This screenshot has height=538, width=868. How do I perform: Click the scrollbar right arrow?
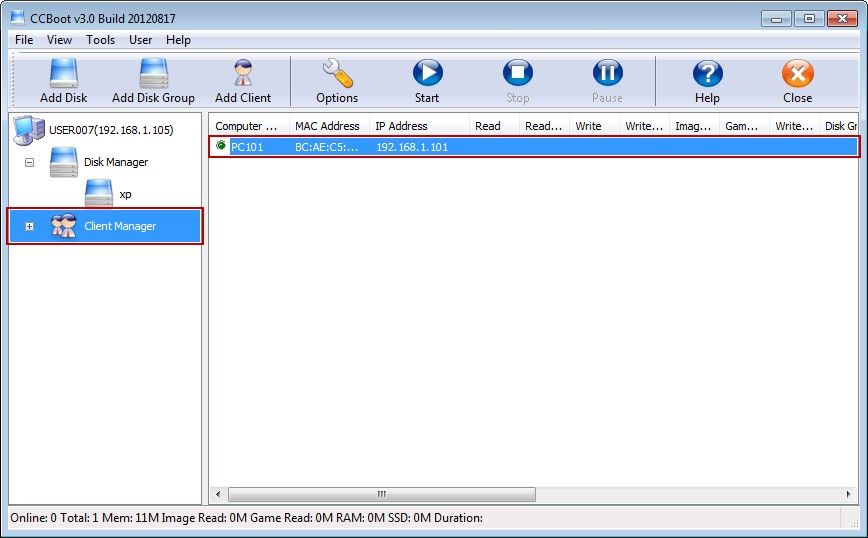click(849, 494)
